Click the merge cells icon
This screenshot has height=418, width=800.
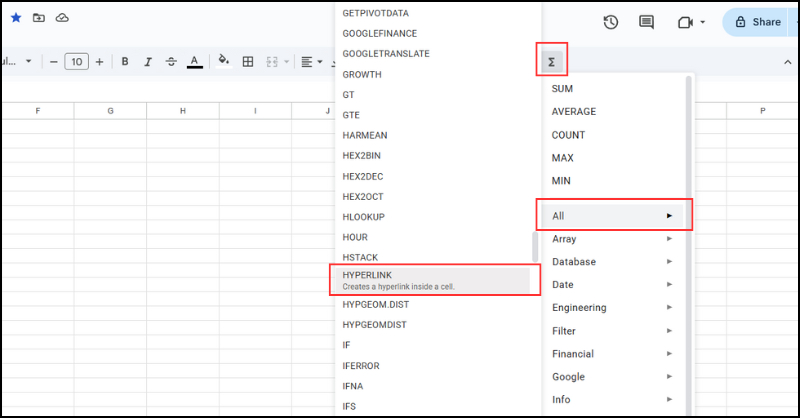tap(272, 62)
